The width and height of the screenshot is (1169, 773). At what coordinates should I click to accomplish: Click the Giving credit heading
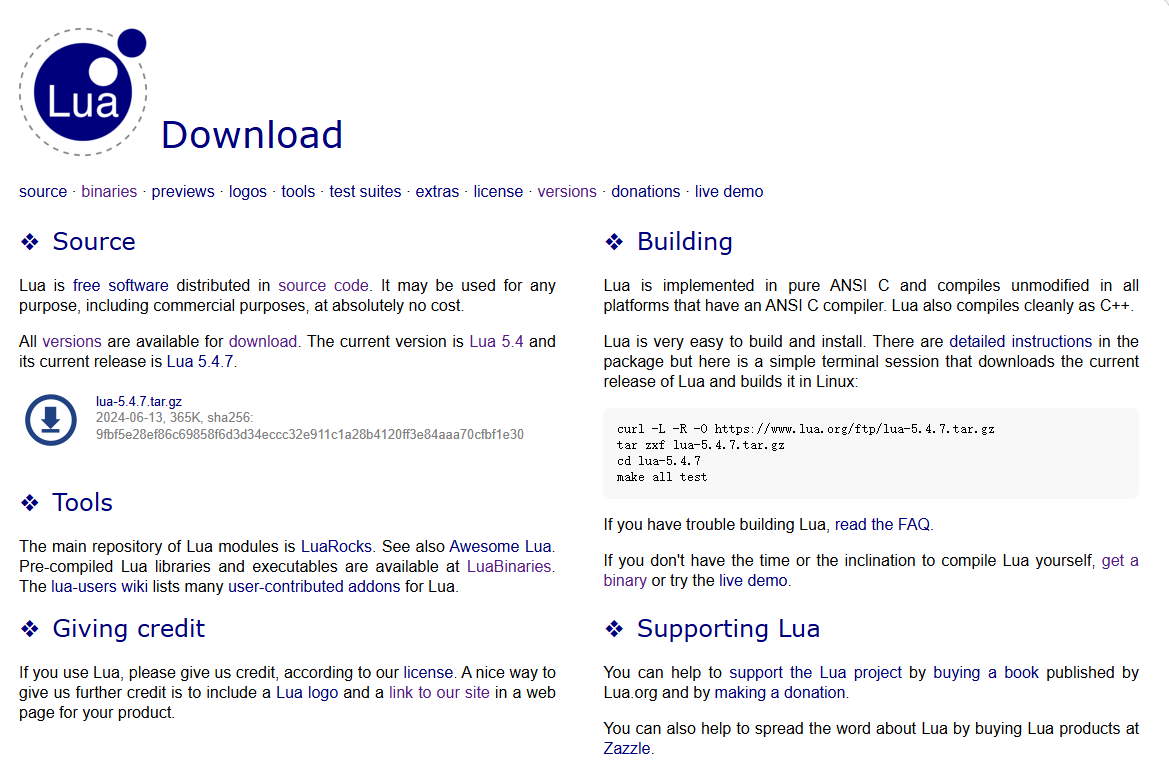pos(128,628)
